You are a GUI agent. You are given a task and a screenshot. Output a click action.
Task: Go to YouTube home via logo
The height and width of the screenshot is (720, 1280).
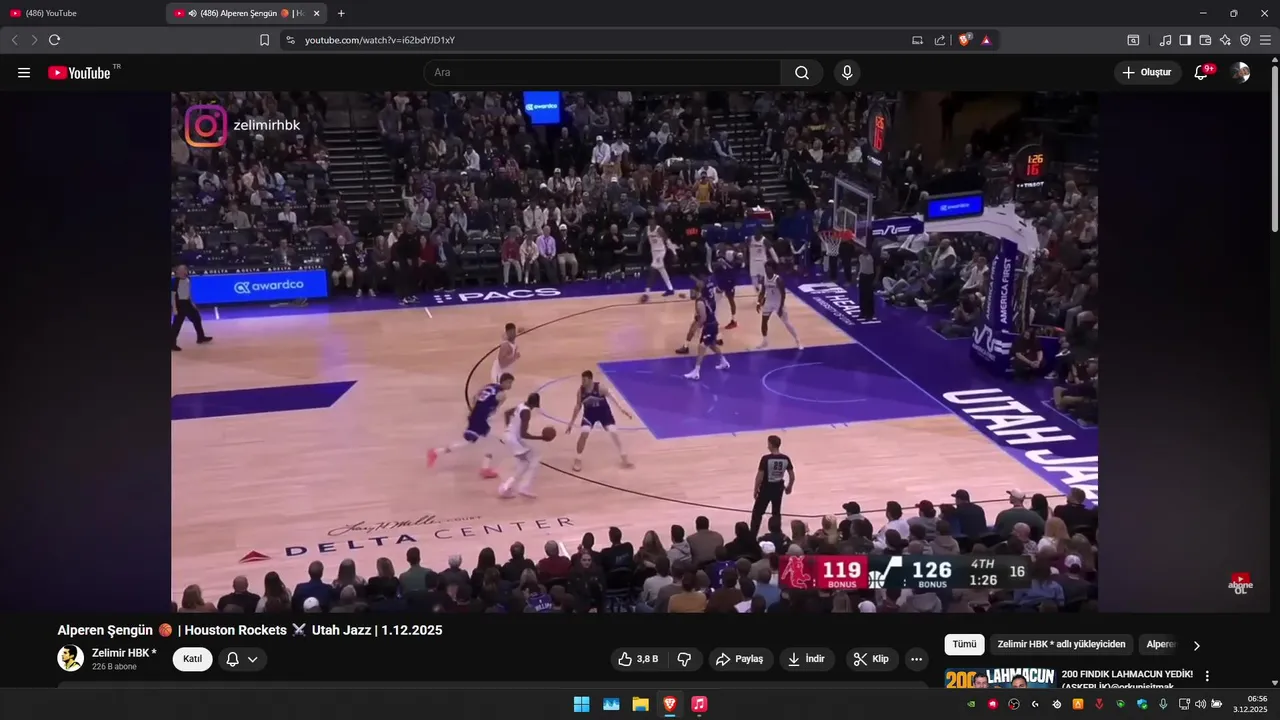point(80,72)
